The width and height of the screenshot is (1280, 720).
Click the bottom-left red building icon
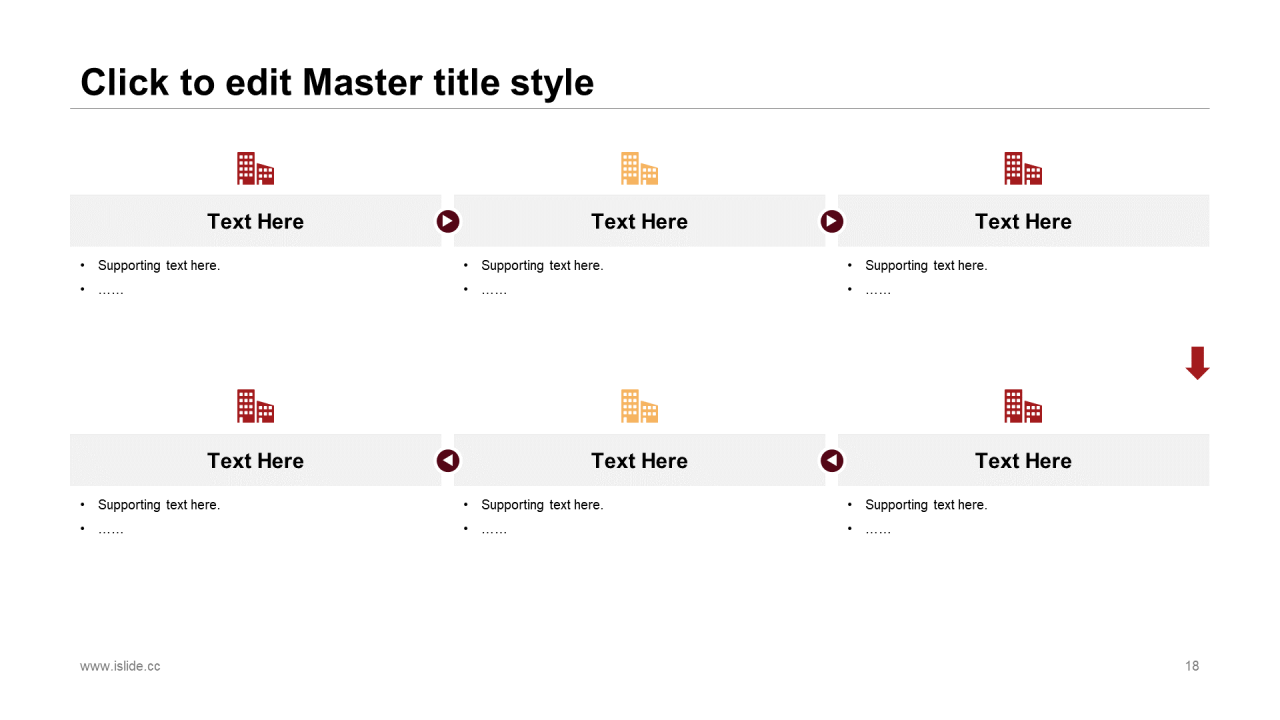tap(255, 406)
